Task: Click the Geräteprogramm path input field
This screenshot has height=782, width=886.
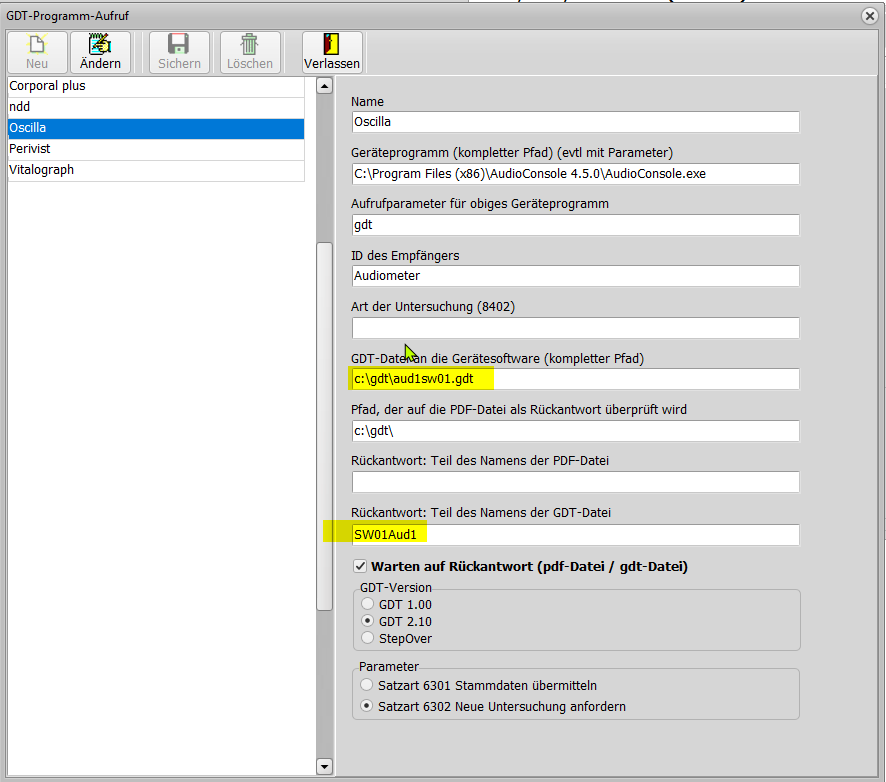Action: coord(575,173)
